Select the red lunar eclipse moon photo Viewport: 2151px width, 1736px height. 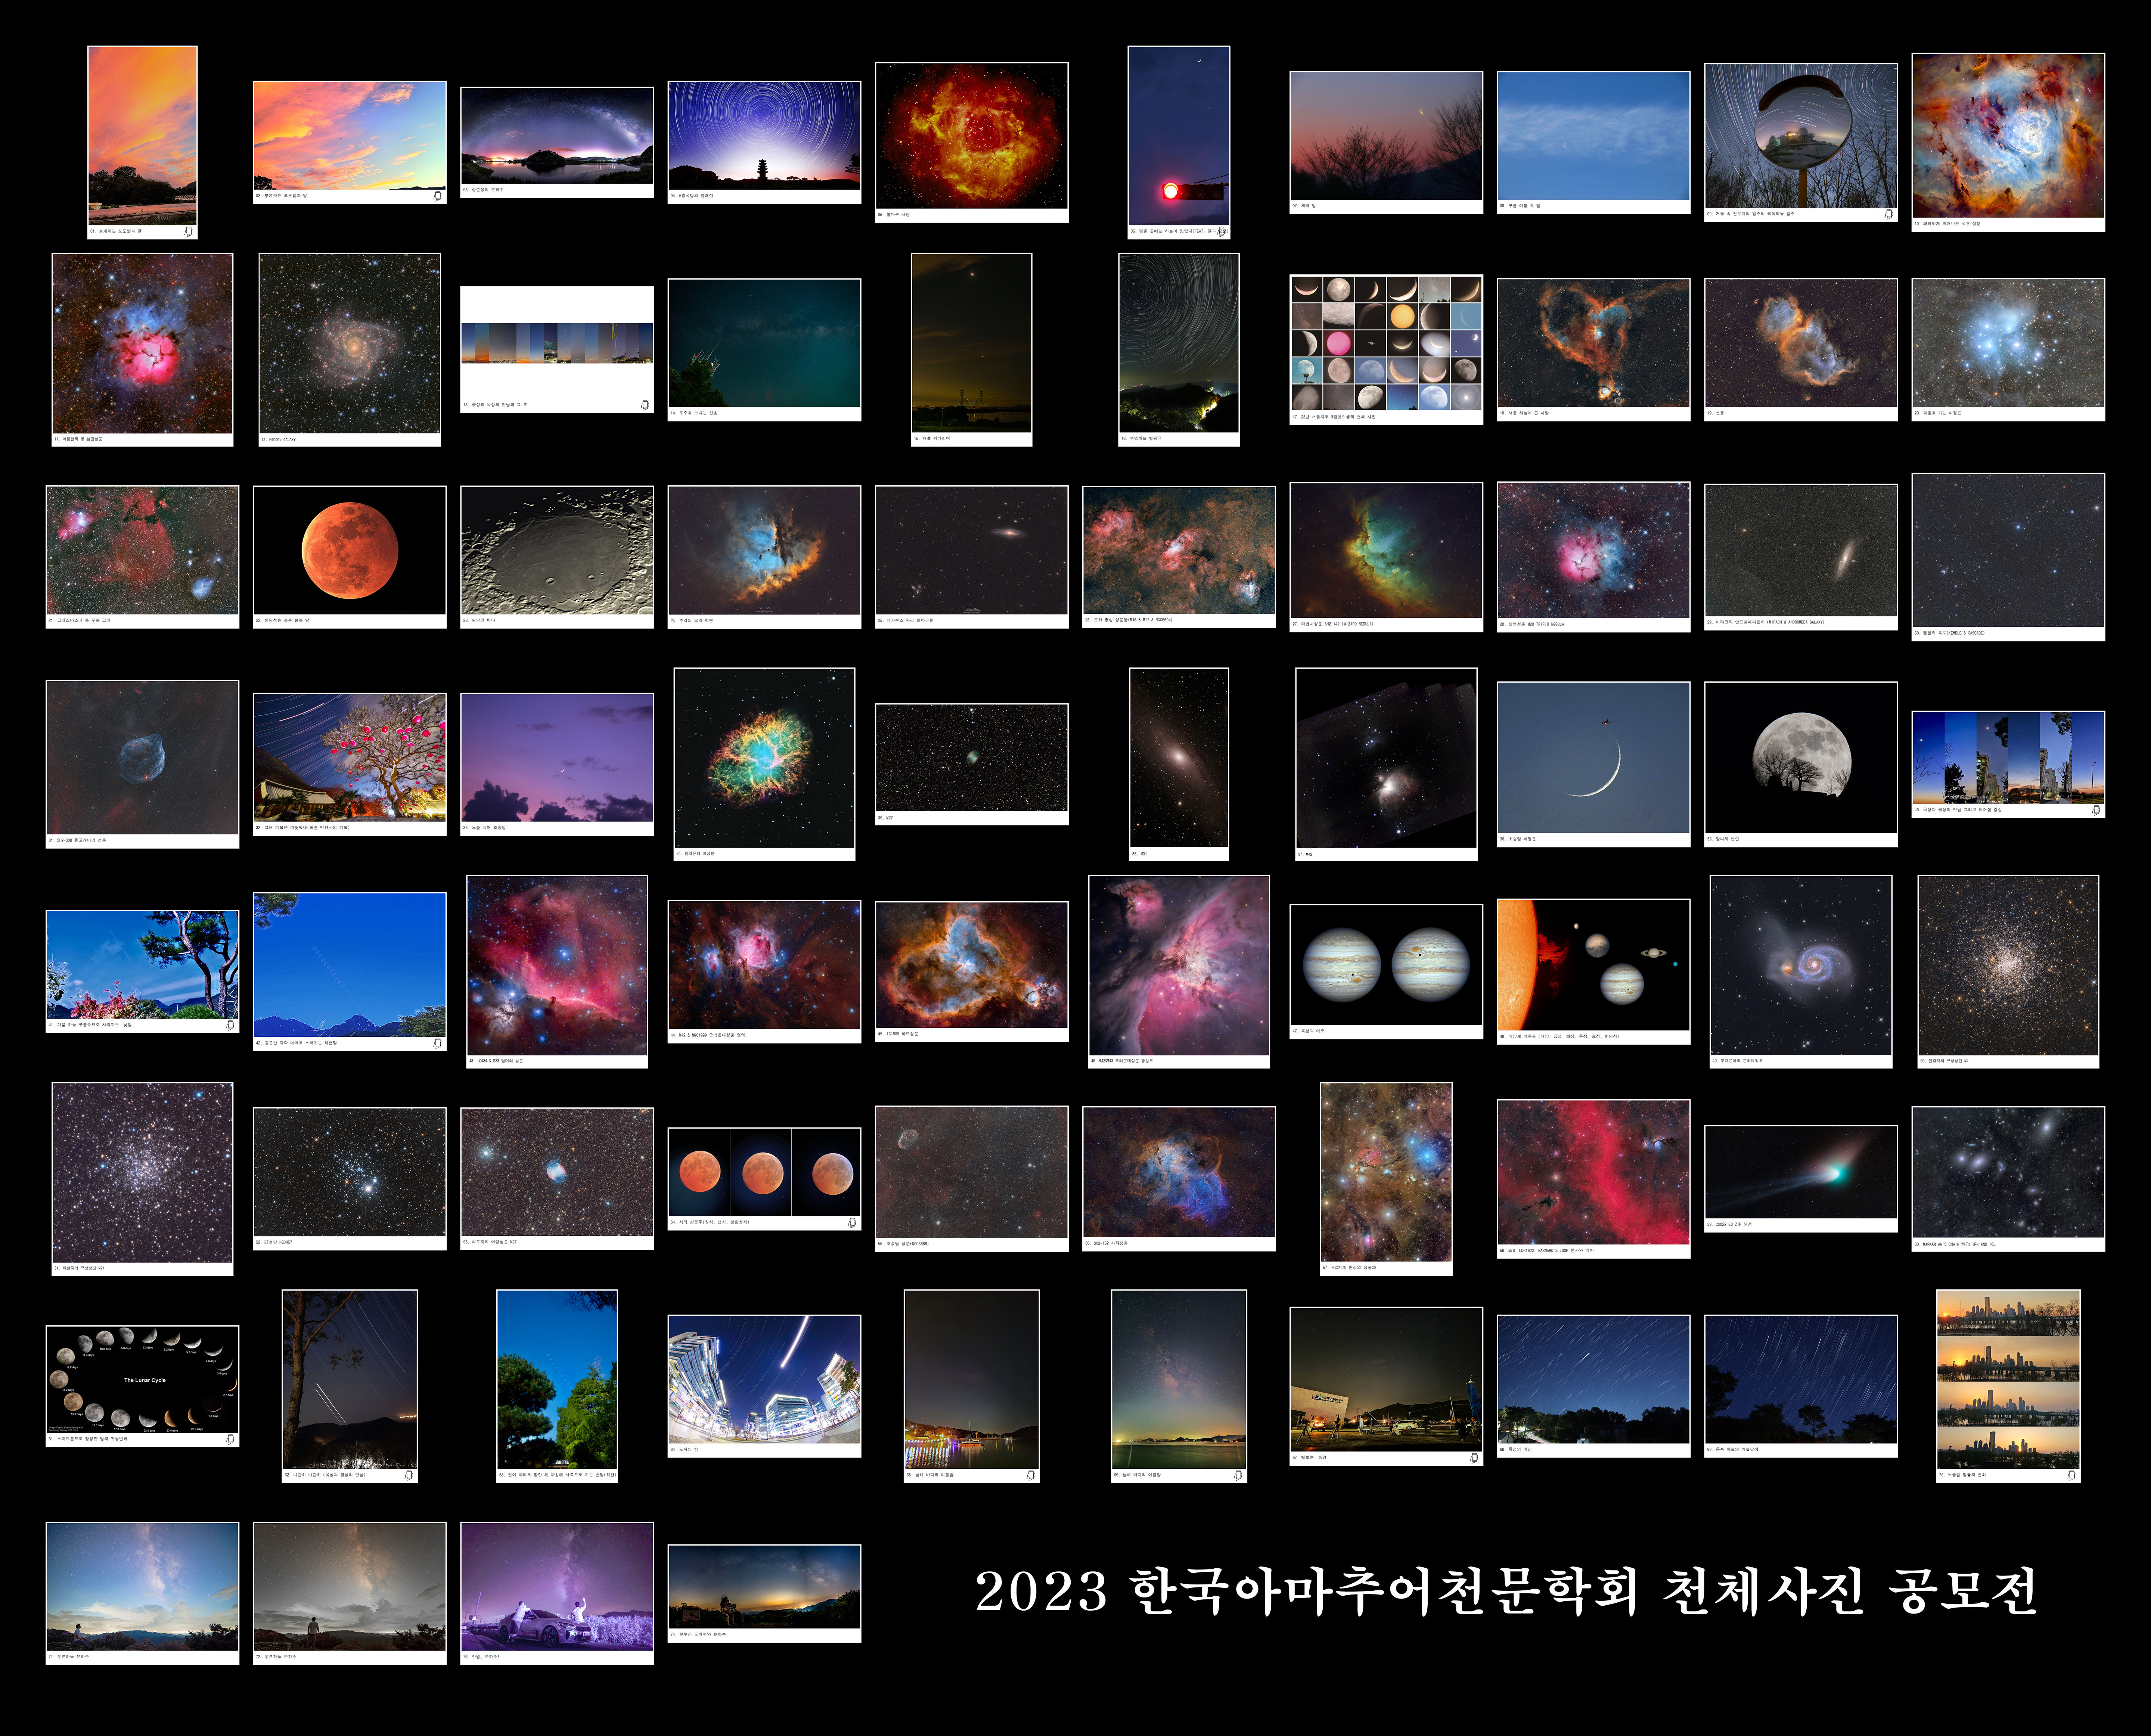tap(349, 550)
